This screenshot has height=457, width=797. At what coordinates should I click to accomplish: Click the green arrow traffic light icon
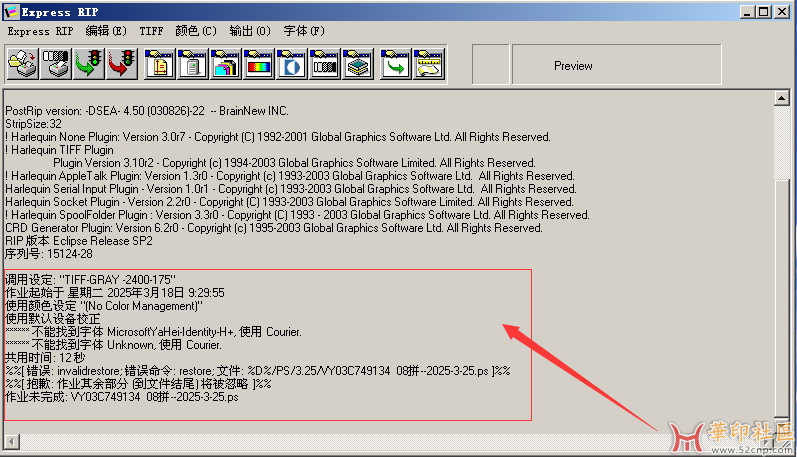pyautogui.click(x=89, y=64)
